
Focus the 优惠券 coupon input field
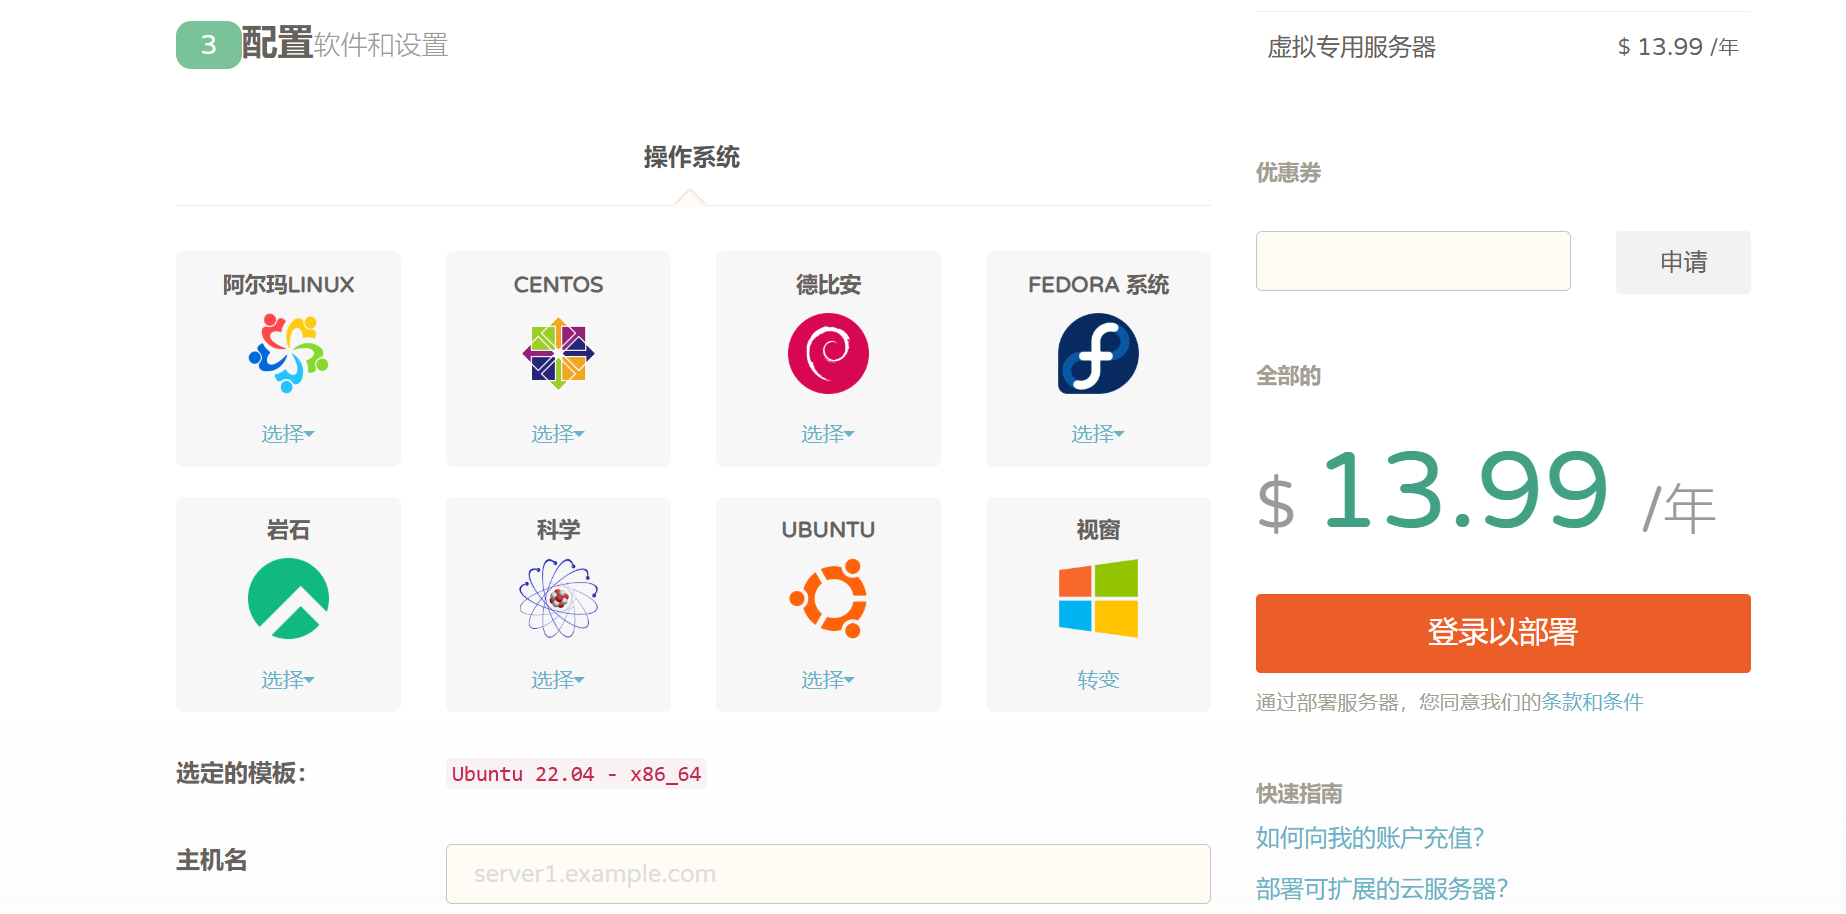click(x=1413, y=261)
